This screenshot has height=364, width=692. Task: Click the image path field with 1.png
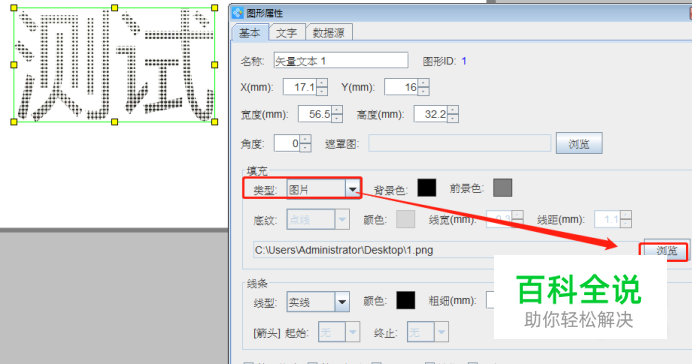446,250
